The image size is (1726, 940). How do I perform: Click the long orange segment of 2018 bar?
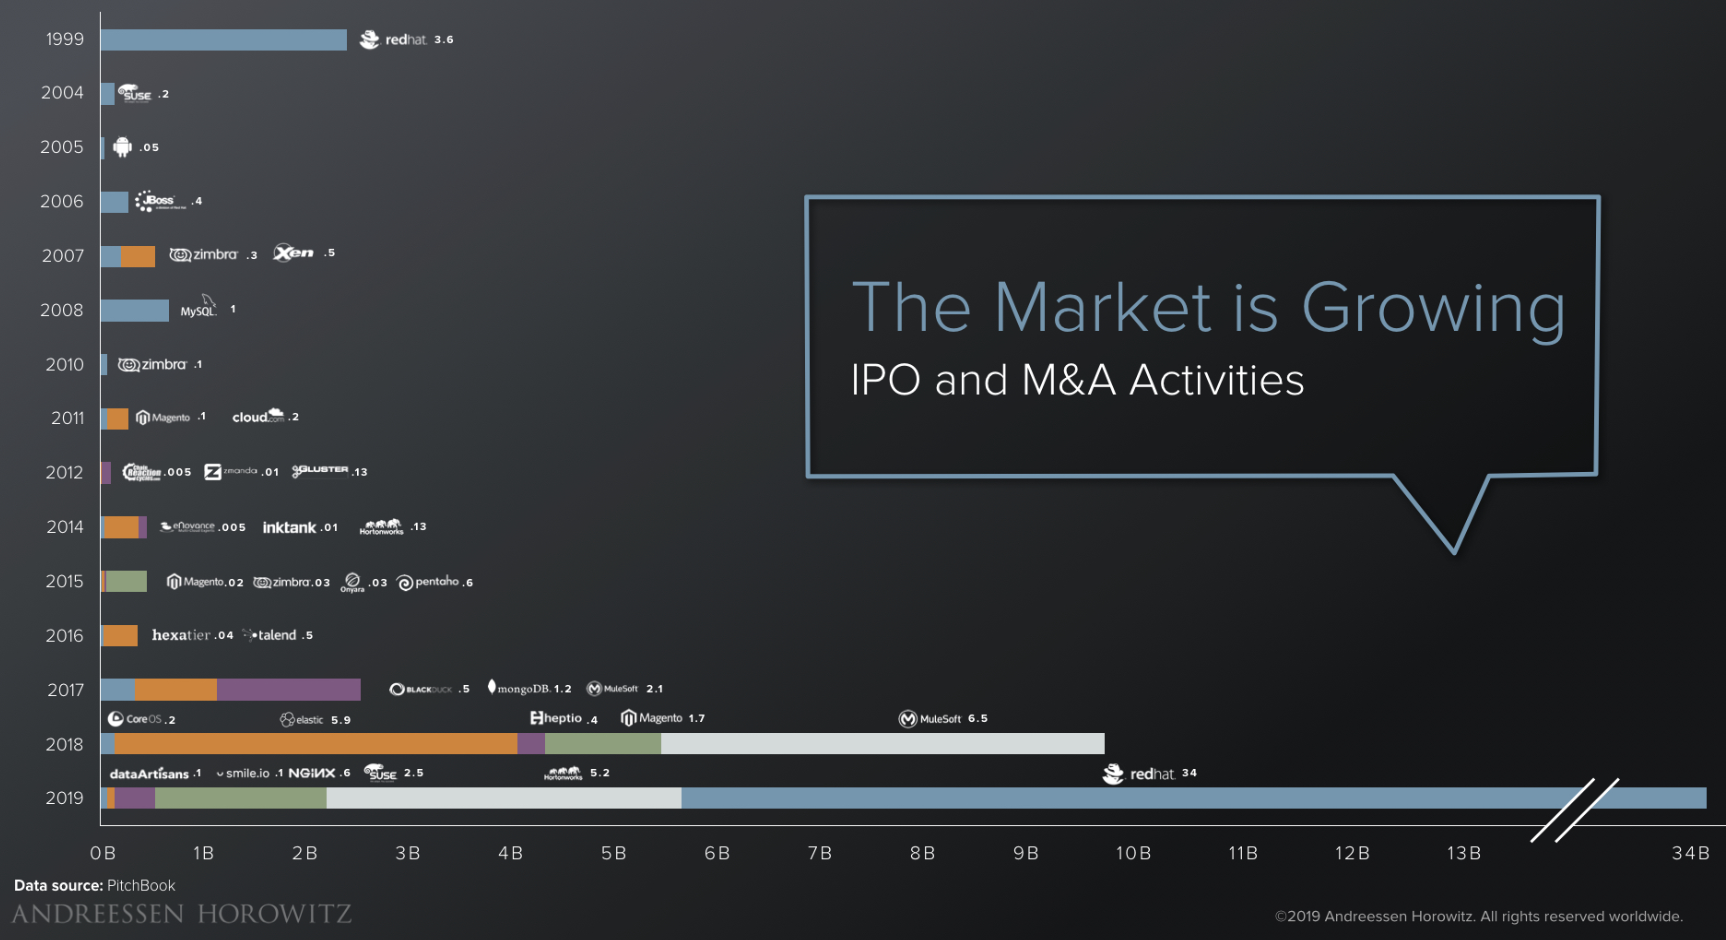click(316, 744)
